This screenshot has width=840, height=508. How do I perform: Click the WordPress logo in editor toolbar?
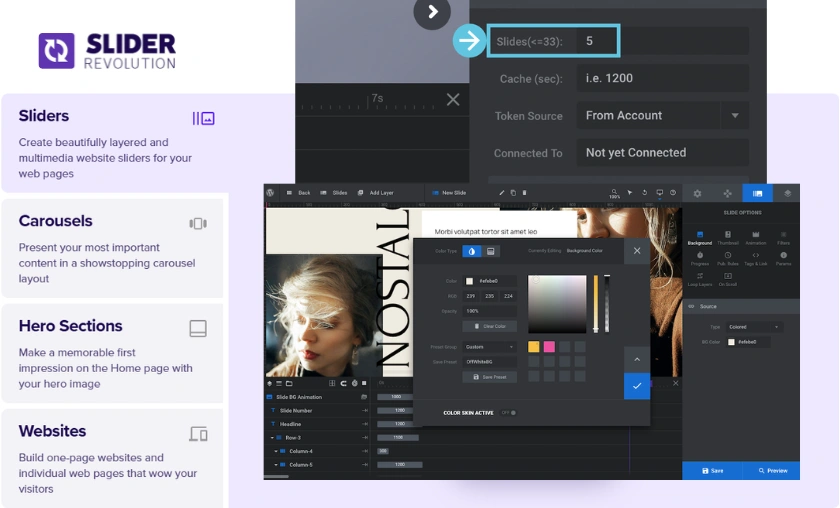tap(271, 193)
